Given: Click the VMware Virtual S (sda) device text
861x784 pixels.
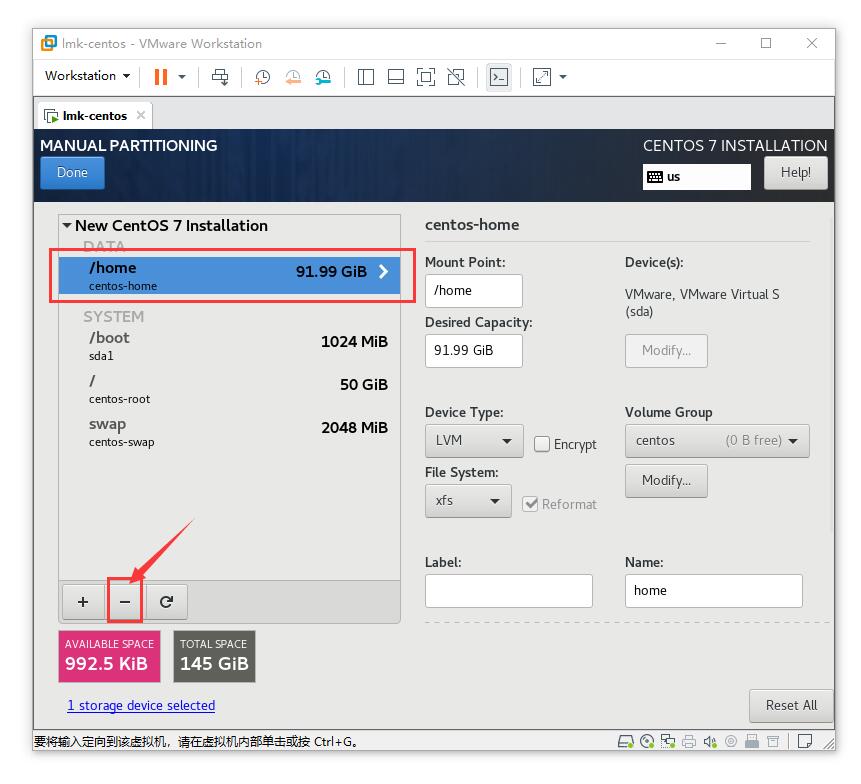Looking at the screenshot, I should [x=702, y=303].
